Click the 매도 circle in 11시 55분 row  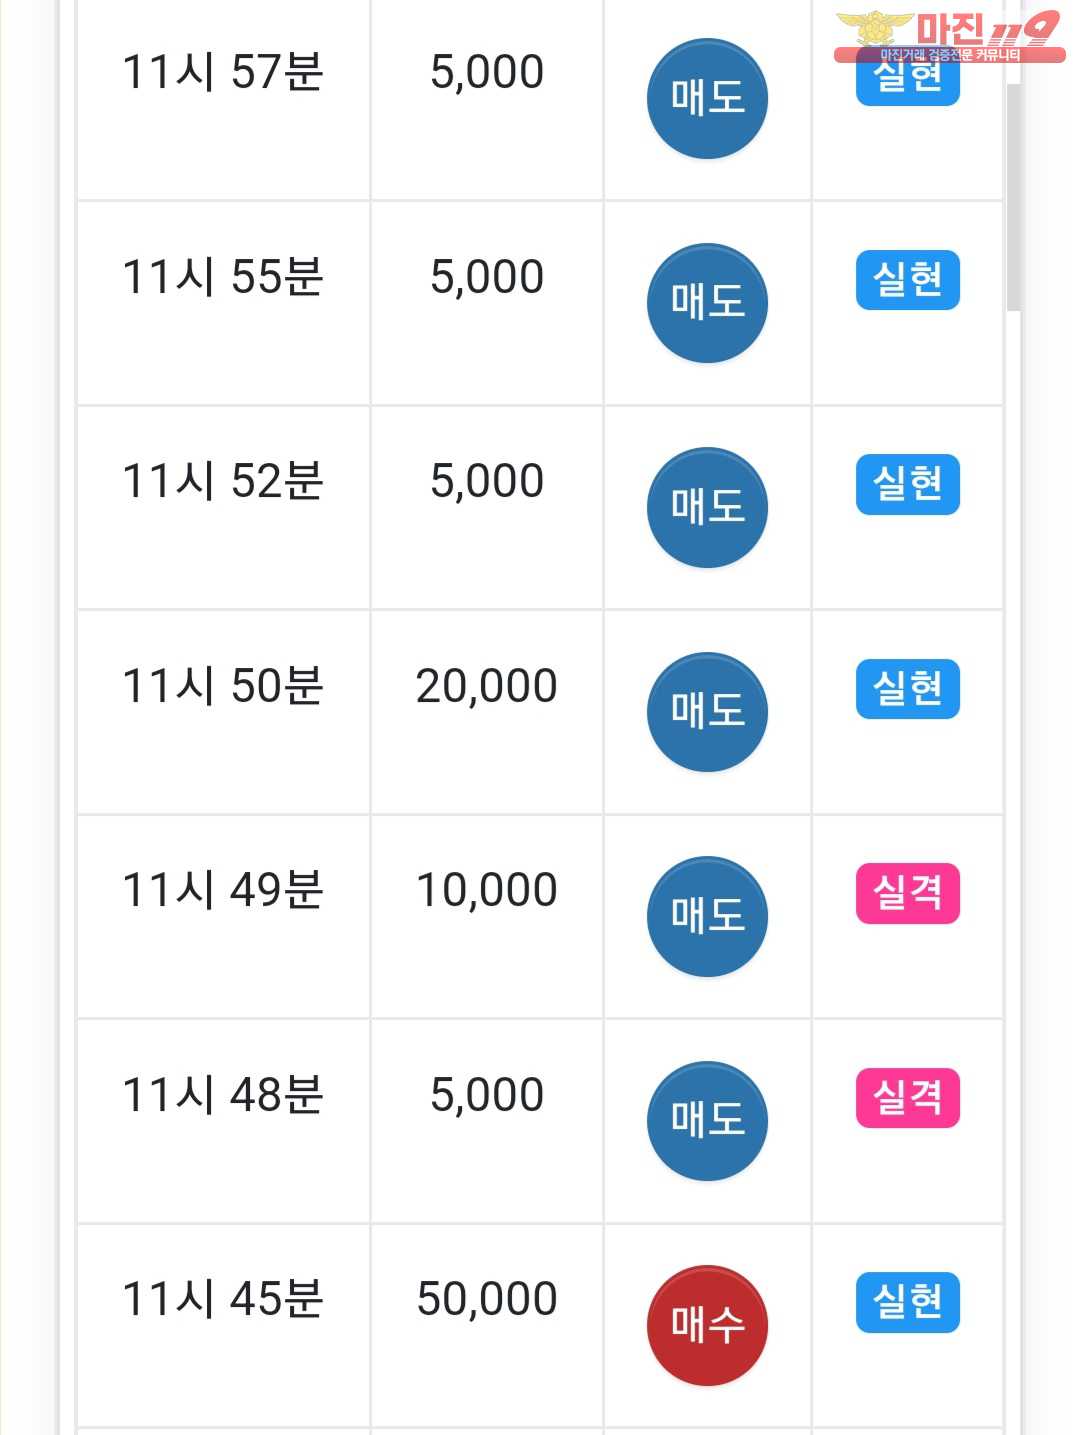tap(707, 303)
